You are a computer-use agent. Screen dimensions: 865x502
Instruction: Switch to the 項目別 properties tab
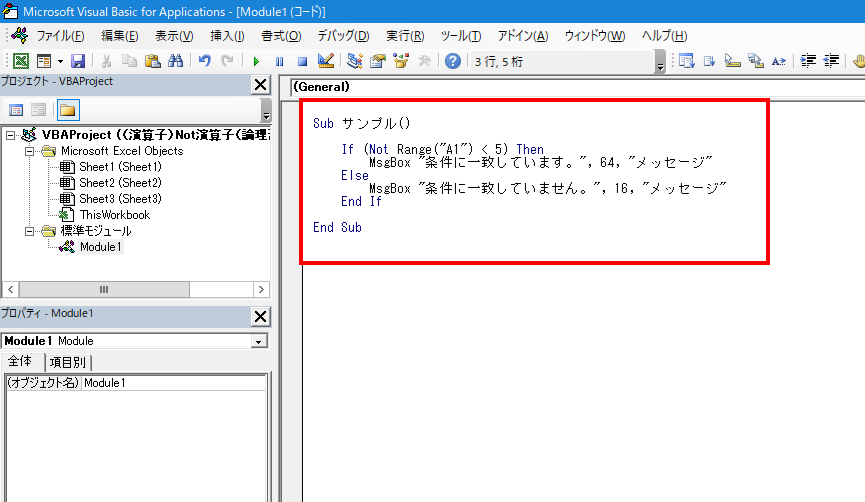[x=68, y=362]
